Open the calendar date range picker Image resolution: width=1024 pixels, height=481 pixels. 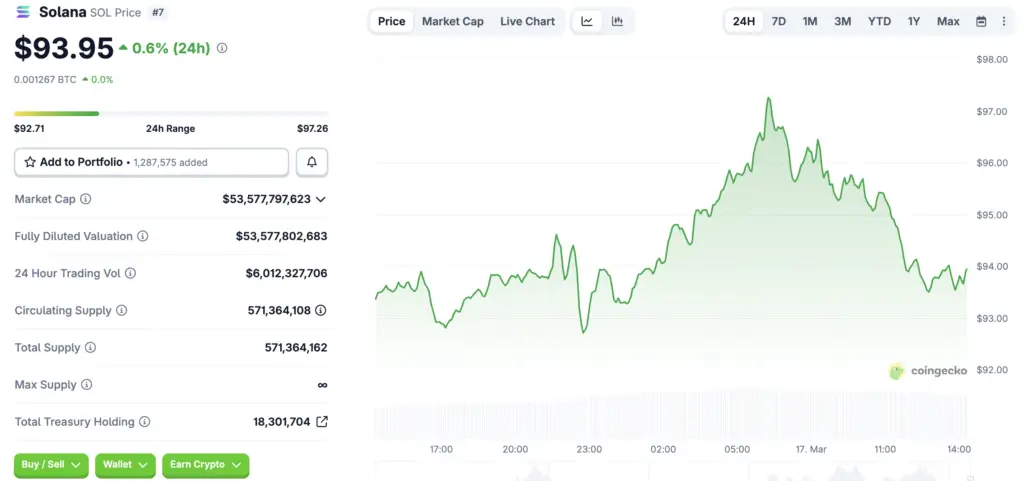[981, 21]
